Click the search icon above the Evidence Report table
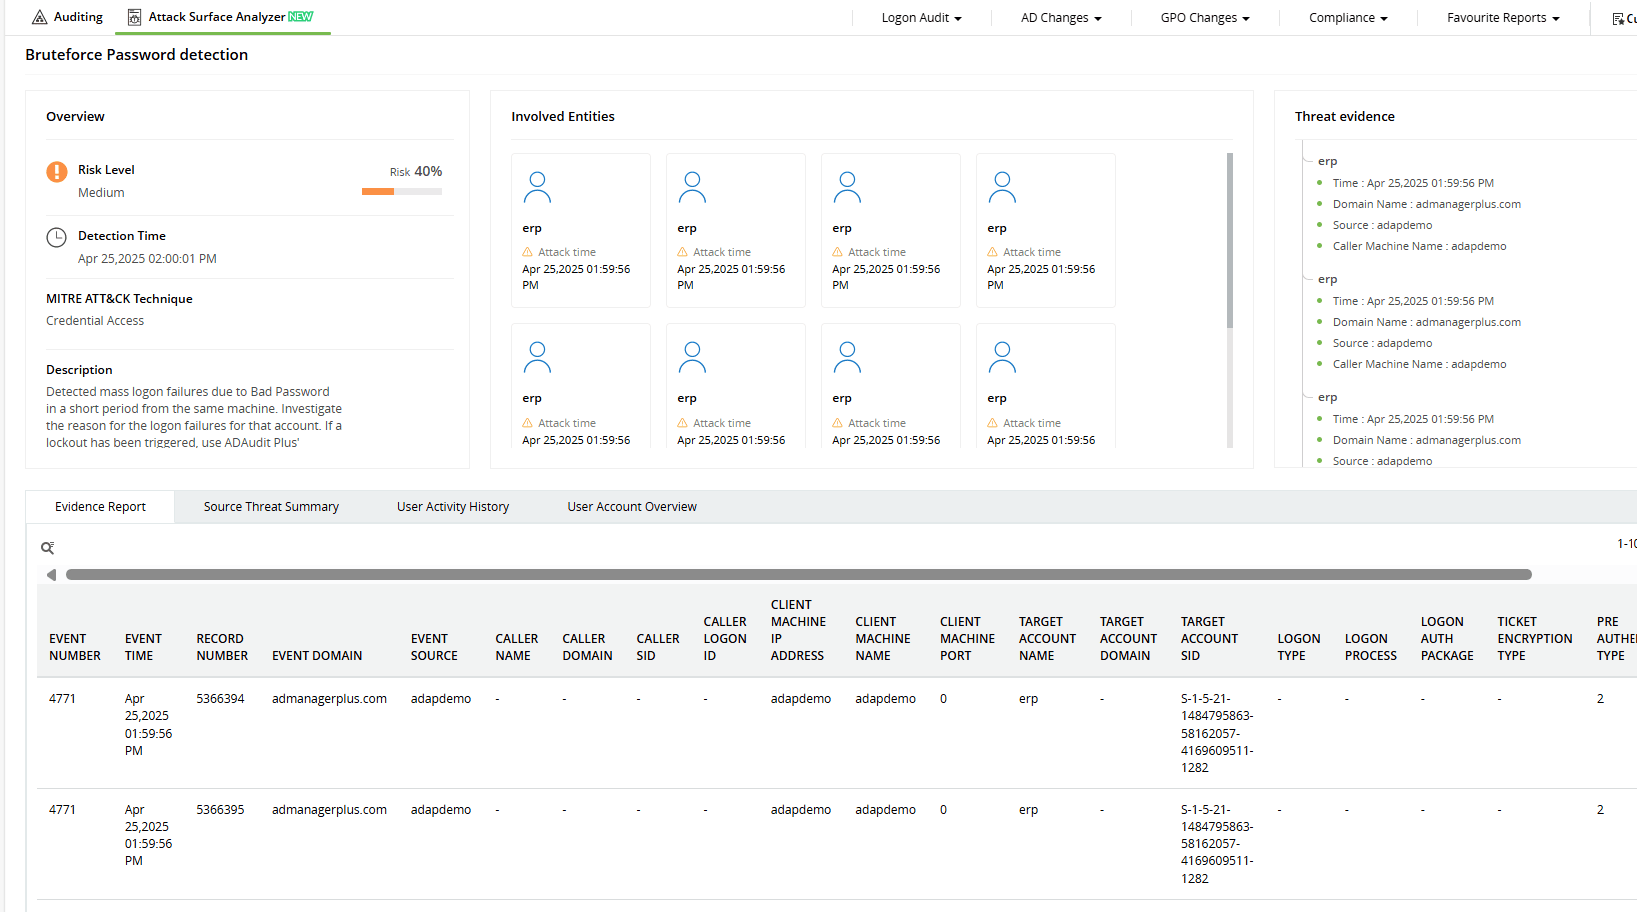 click(x=47, y=548)
